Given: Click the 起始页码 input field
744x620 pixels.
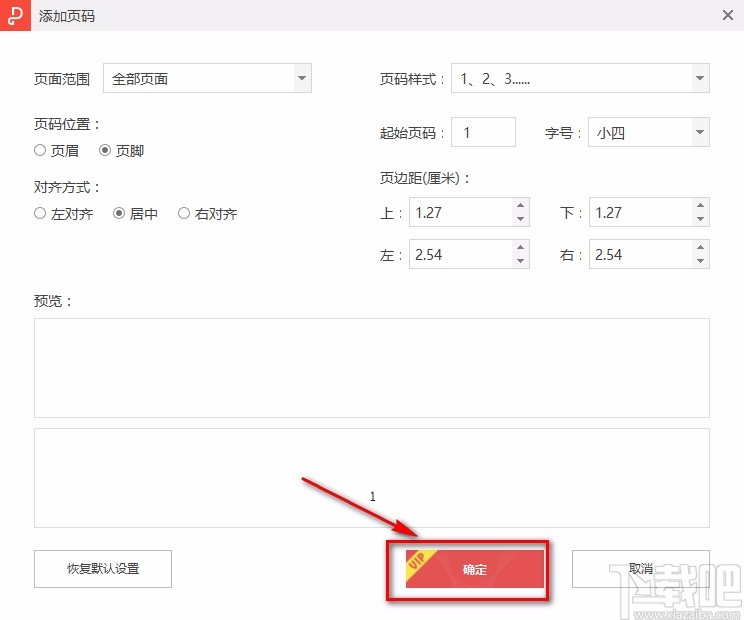Looking at the screenshot, I should (x=483, y=133).
